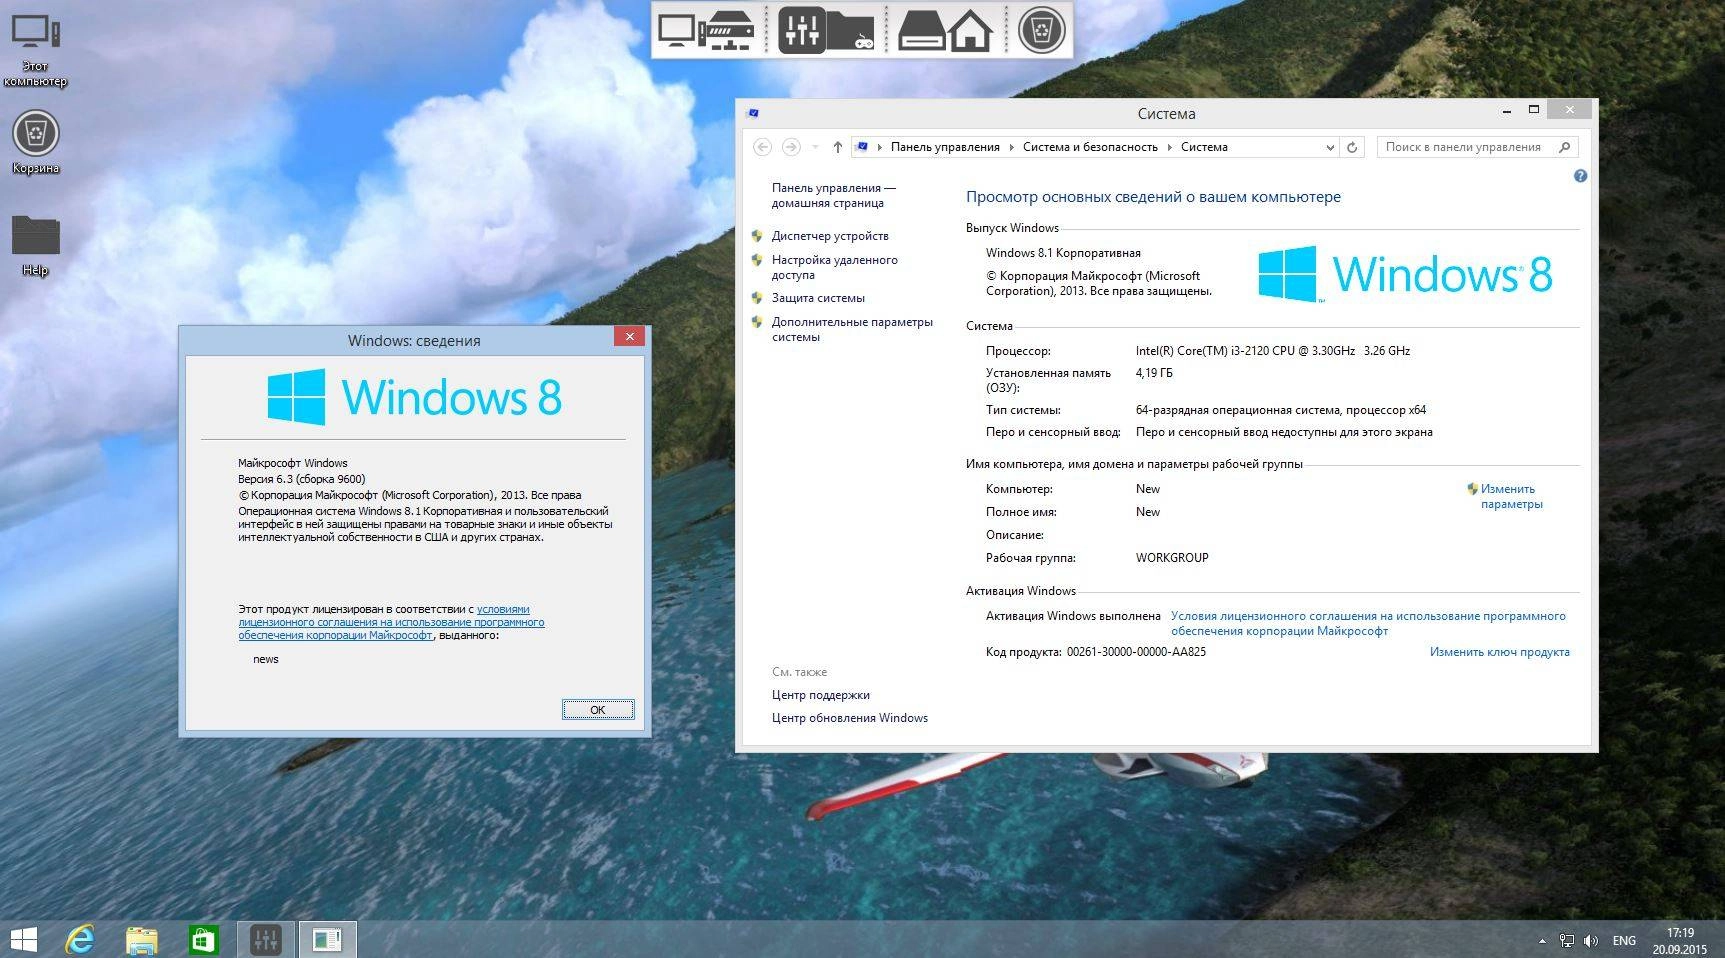1725x958 pixels.
Task: Open the volume tray icon
Action: (1591, 941)
